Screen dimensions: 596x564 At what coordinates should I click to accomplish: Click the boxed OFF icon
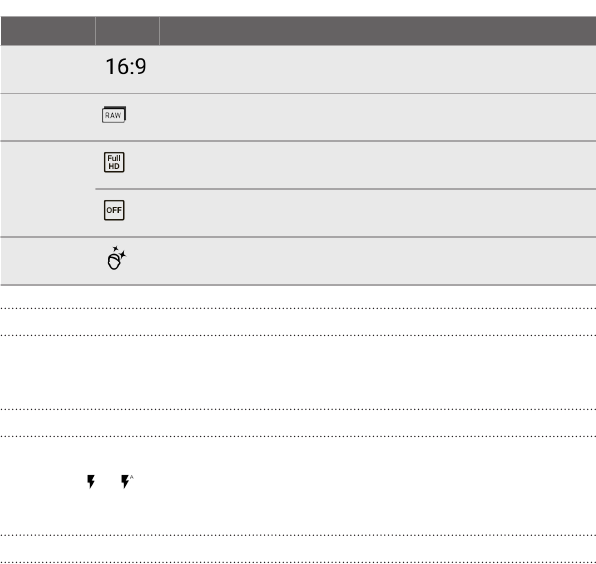(x=114, y=210)
